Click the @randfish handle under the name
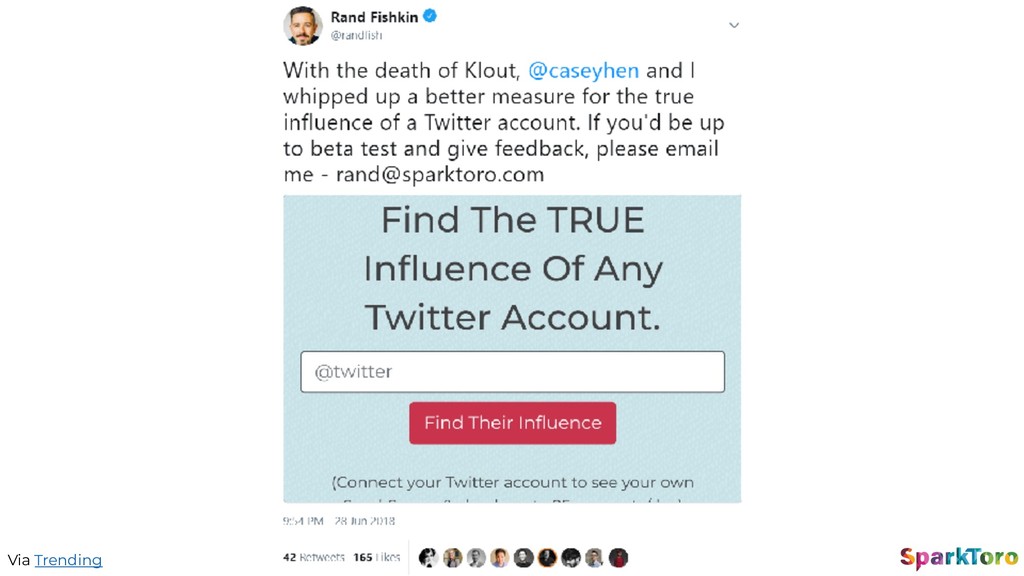This screenshot has height=576, width=1024. [x=357, y=35]
